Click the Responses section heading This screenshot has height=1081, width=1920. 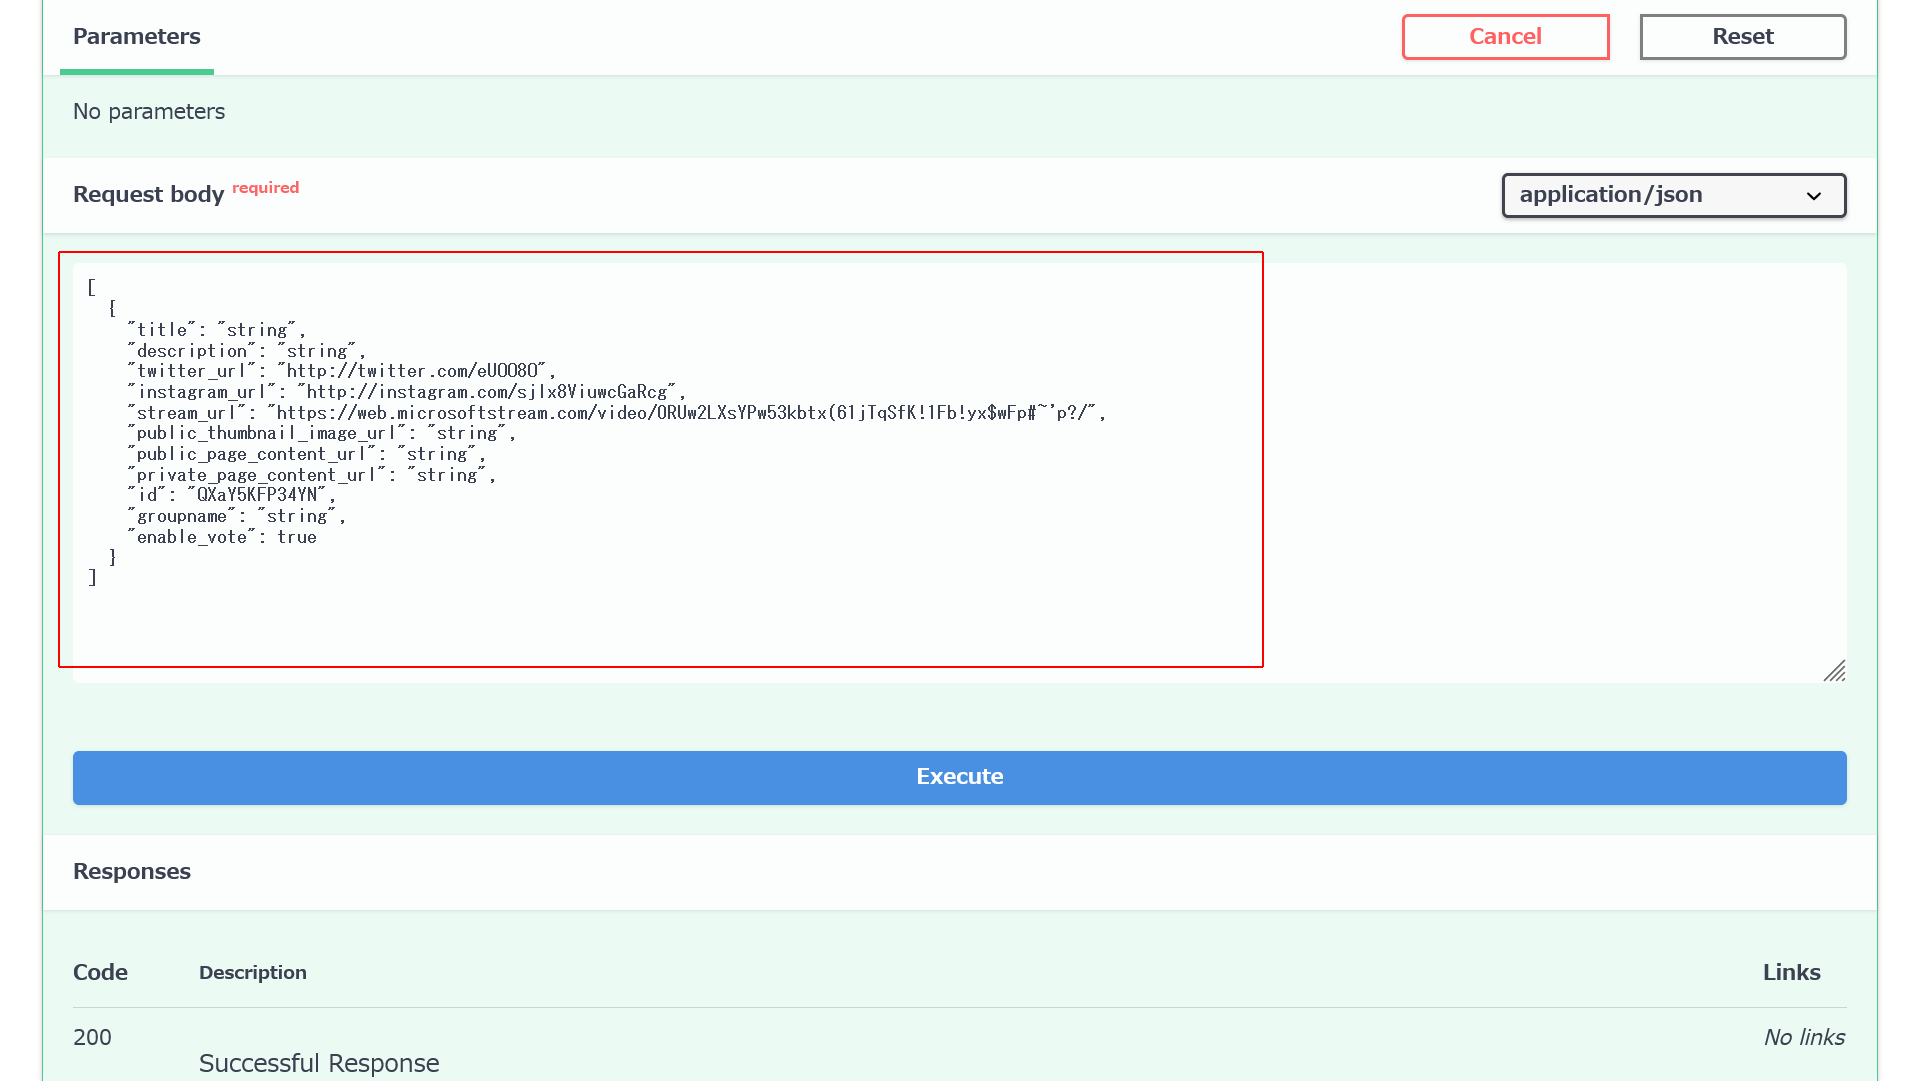coord(132,872)
